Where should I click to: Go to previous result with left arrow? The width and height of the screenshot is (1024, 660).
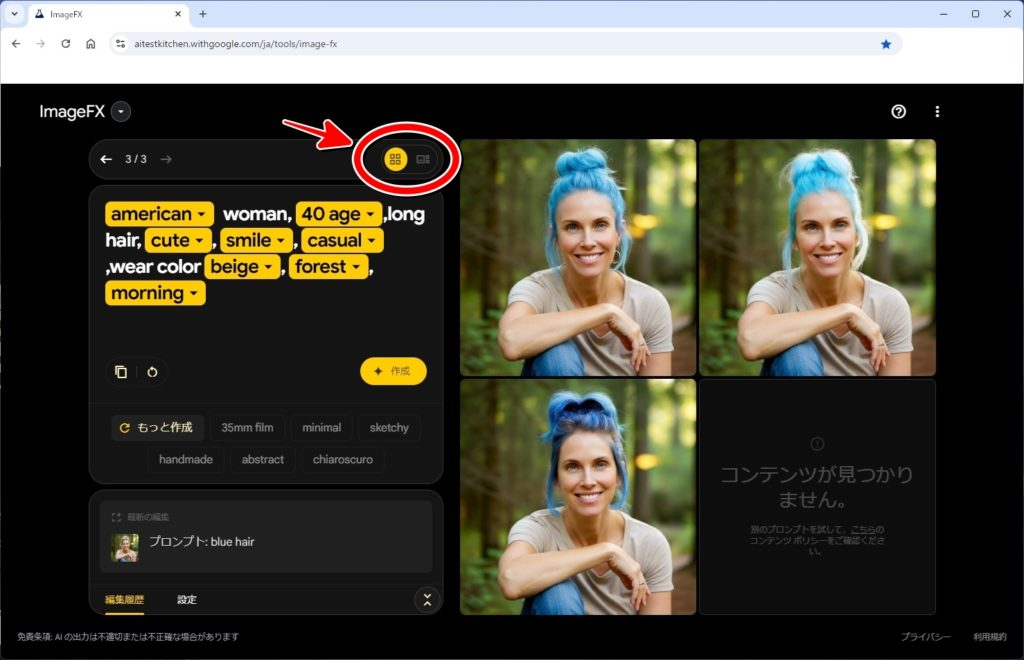tap(106, 159)
